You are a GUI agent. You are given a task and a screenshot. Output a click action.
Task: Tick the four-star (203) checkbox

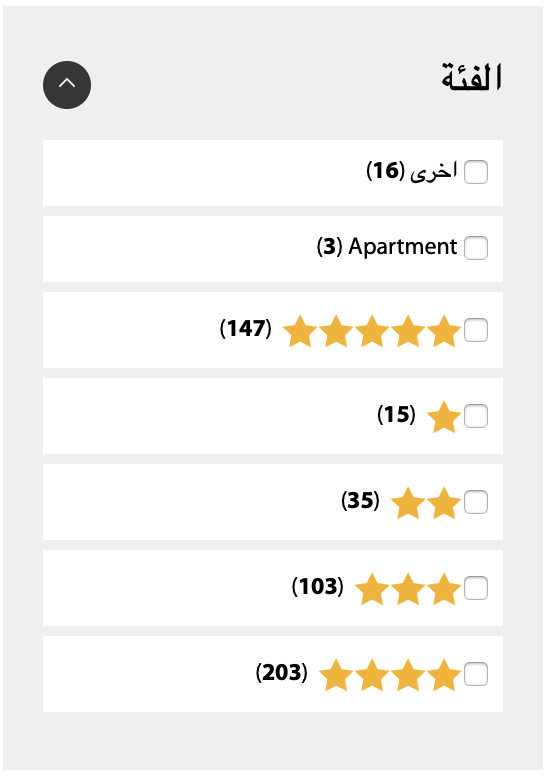click(x=476, y=674)
